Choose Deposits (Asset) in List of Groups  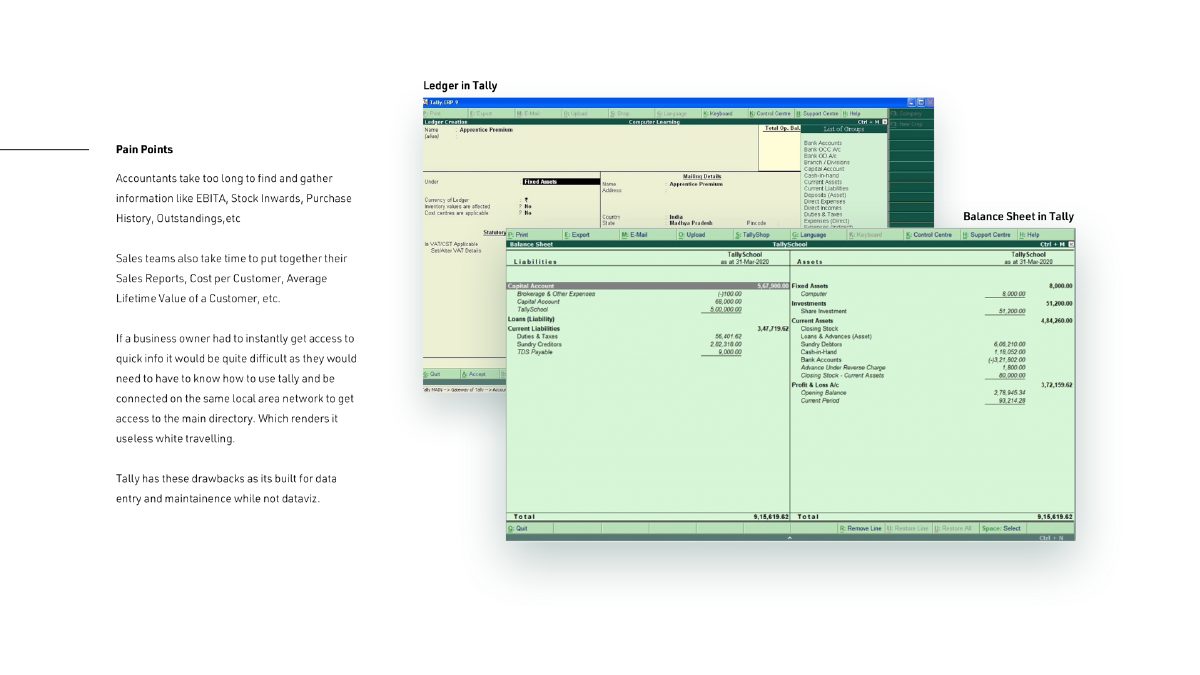pyautogui.click(x=824, y=195)
